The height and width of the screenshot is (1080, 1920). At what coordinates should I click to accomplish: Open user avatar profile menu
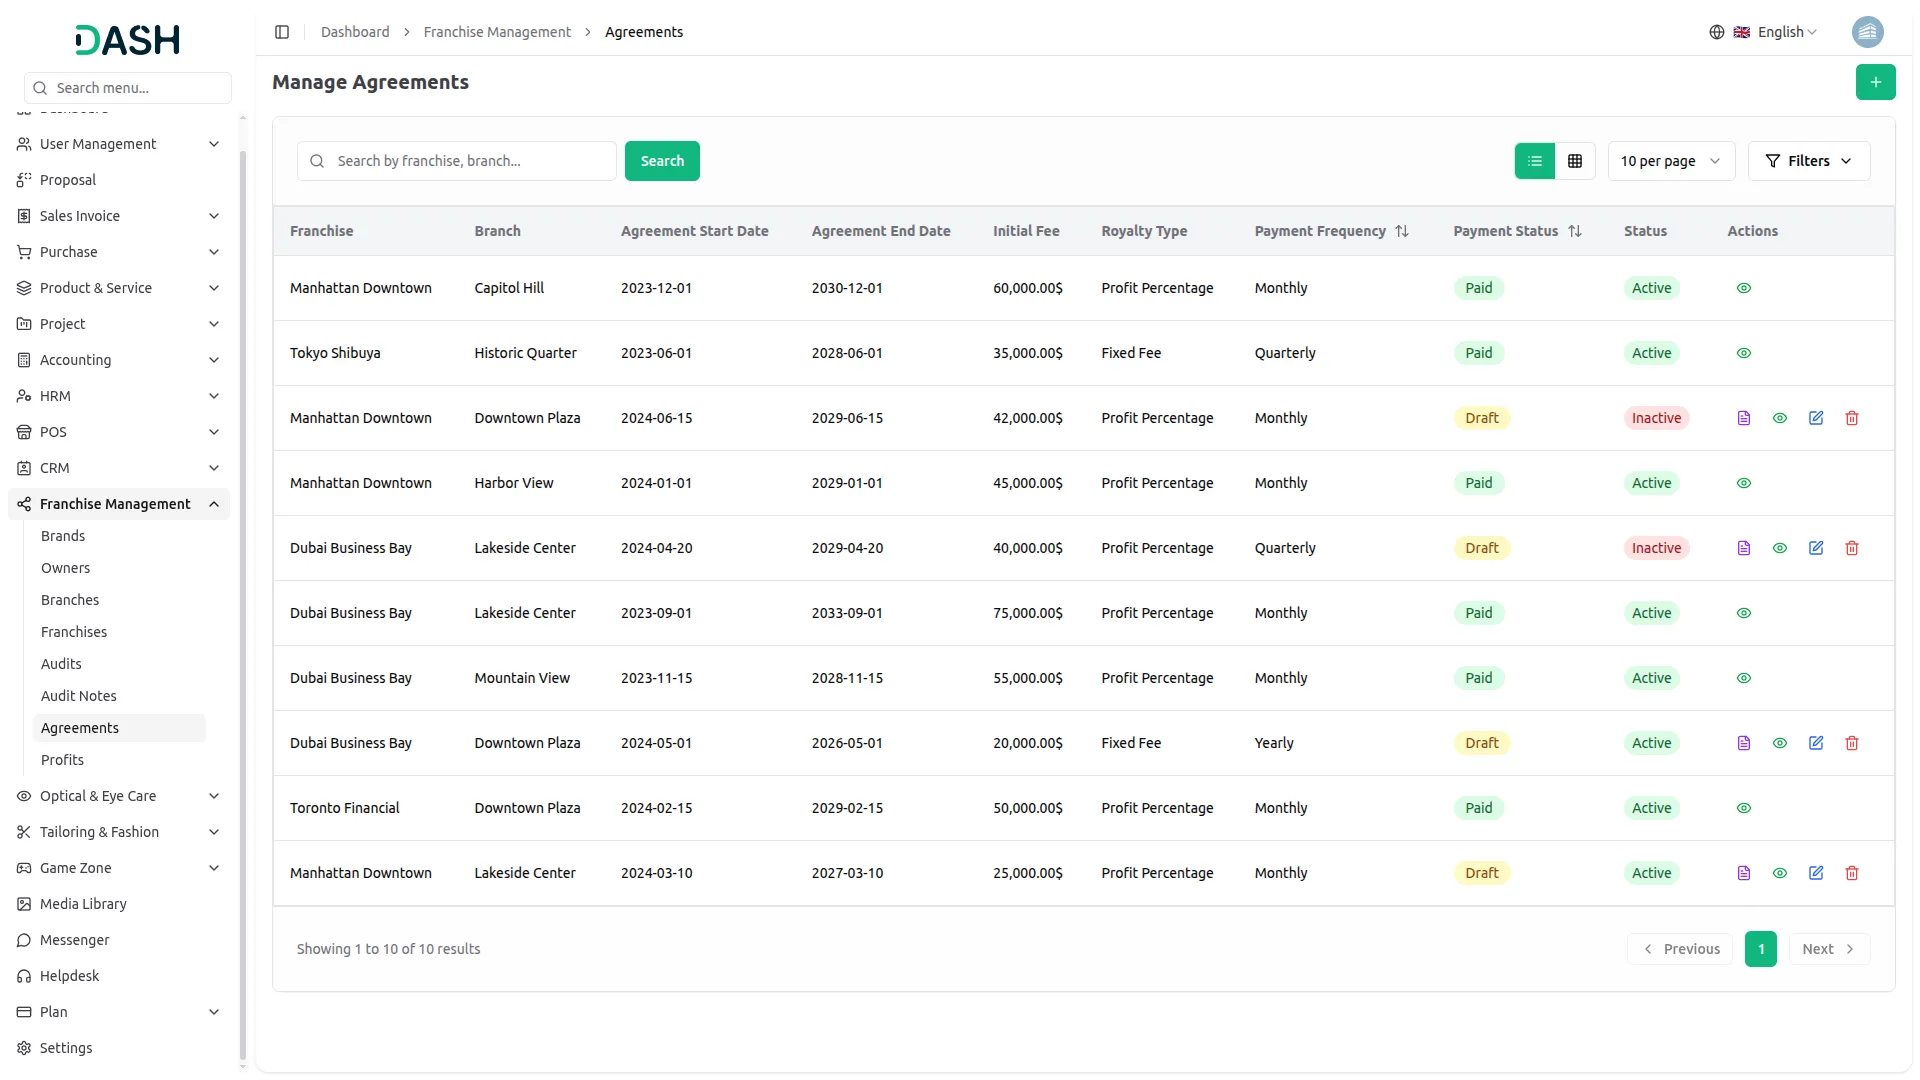[x=1867, y=32]
